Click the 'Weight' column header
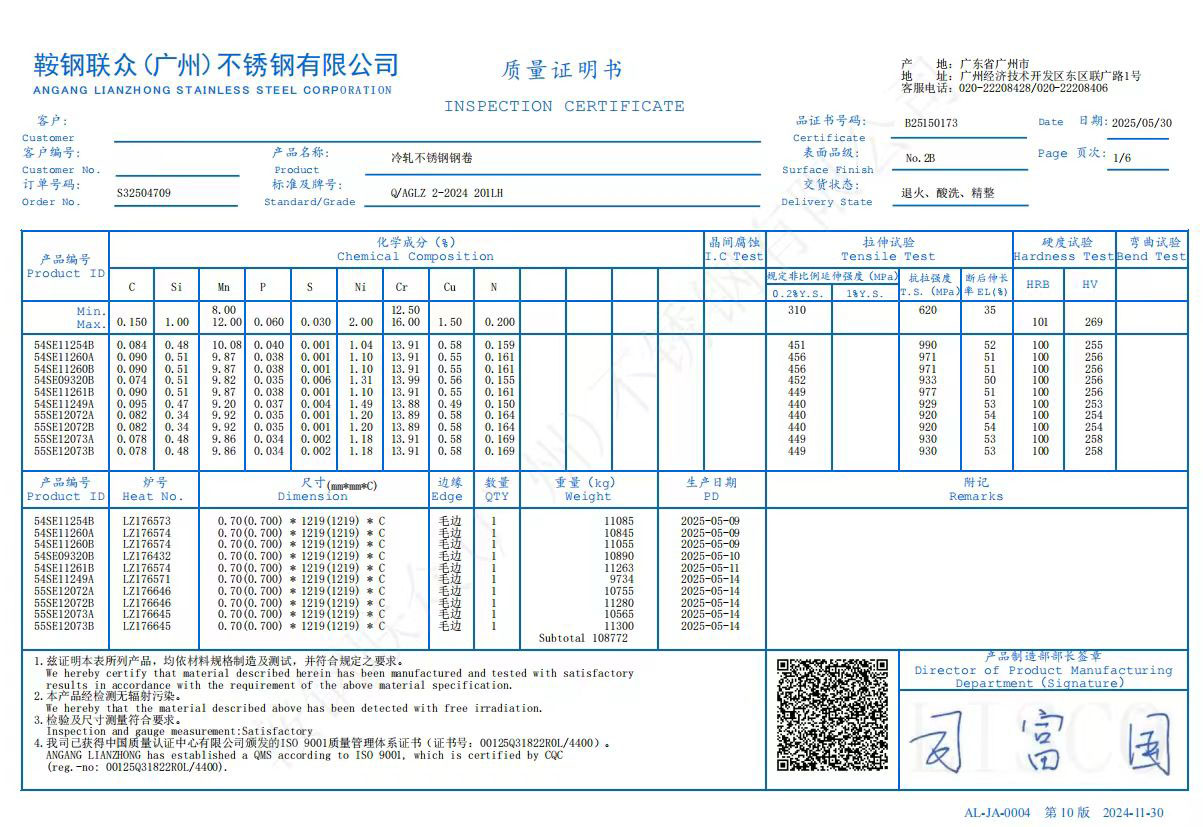 click(588, 497)
